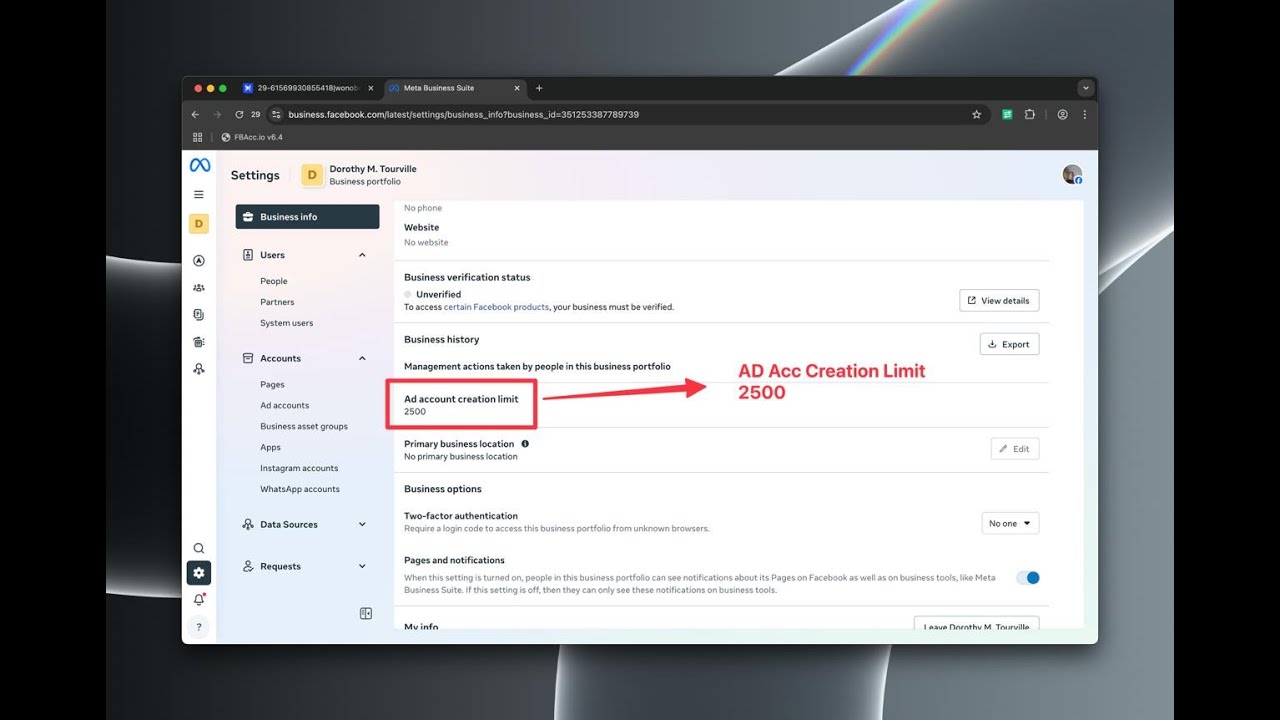This screenshot has width=1280, height=720.
Task: Open the billing basket icon in left rail
Action: (x=199, y=342)
